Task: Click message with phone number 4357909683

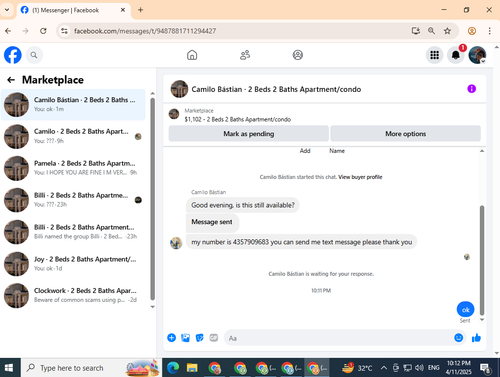Action: (302, 242)
